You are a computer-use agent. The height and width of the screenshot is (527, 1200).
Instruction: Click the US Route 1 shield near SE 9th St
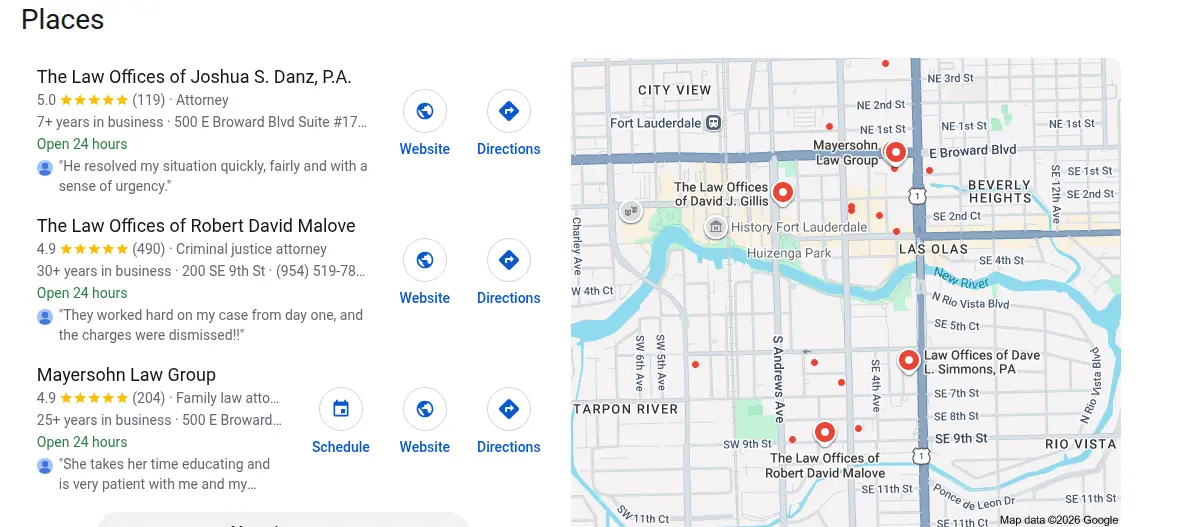(x=921, y=456)
